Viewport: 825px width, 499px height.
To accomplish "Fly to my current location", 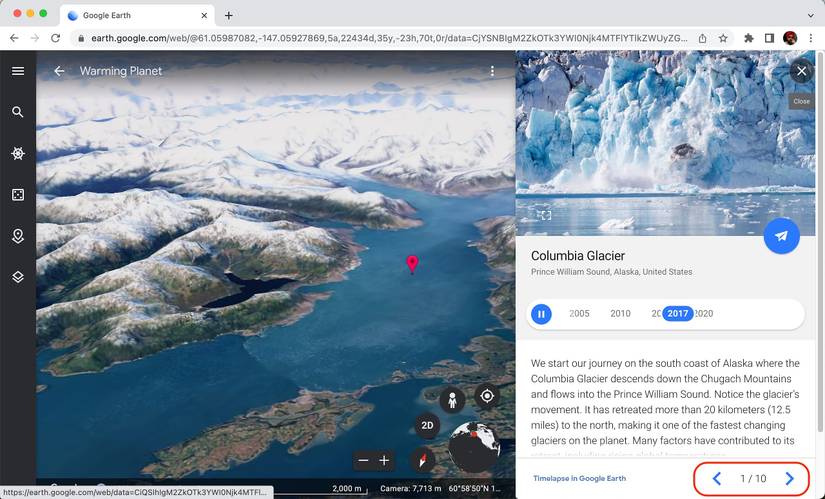I will (x=487, y=395).
